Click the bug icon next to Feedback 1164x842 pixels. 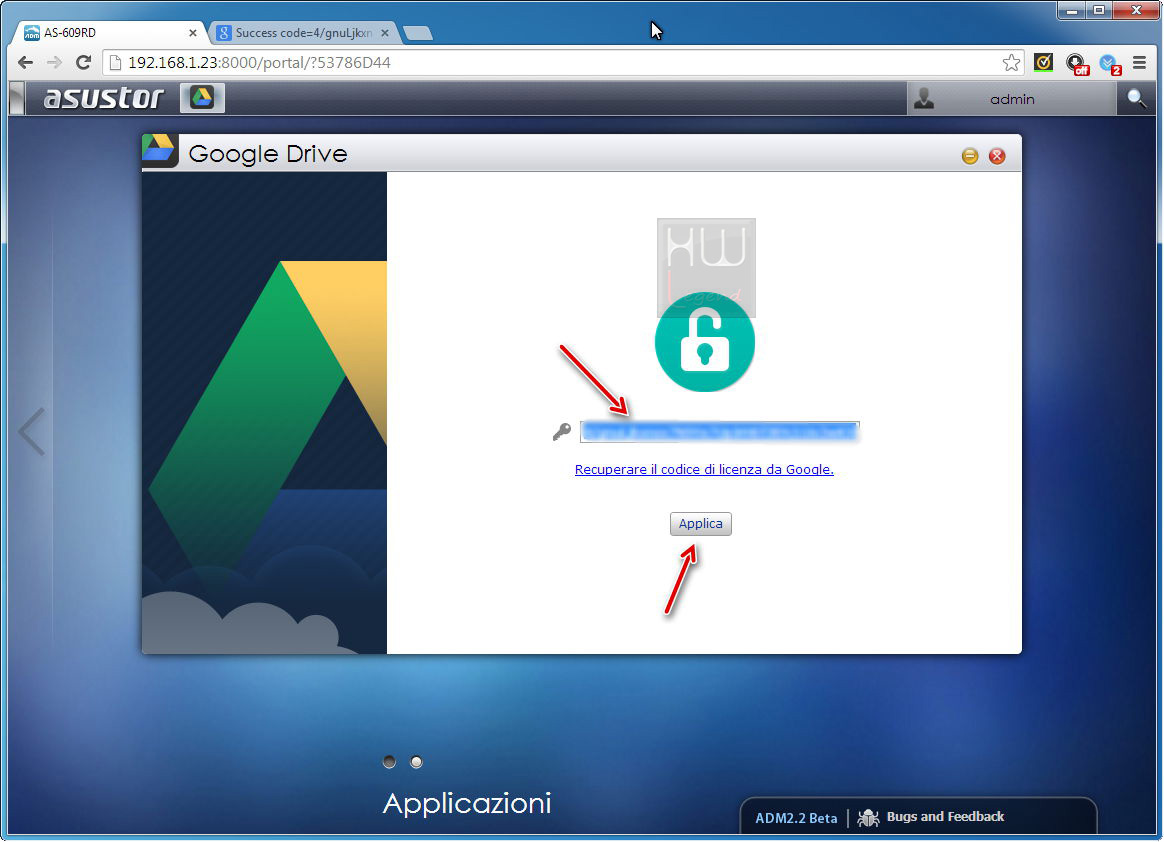tap(868, 817)
